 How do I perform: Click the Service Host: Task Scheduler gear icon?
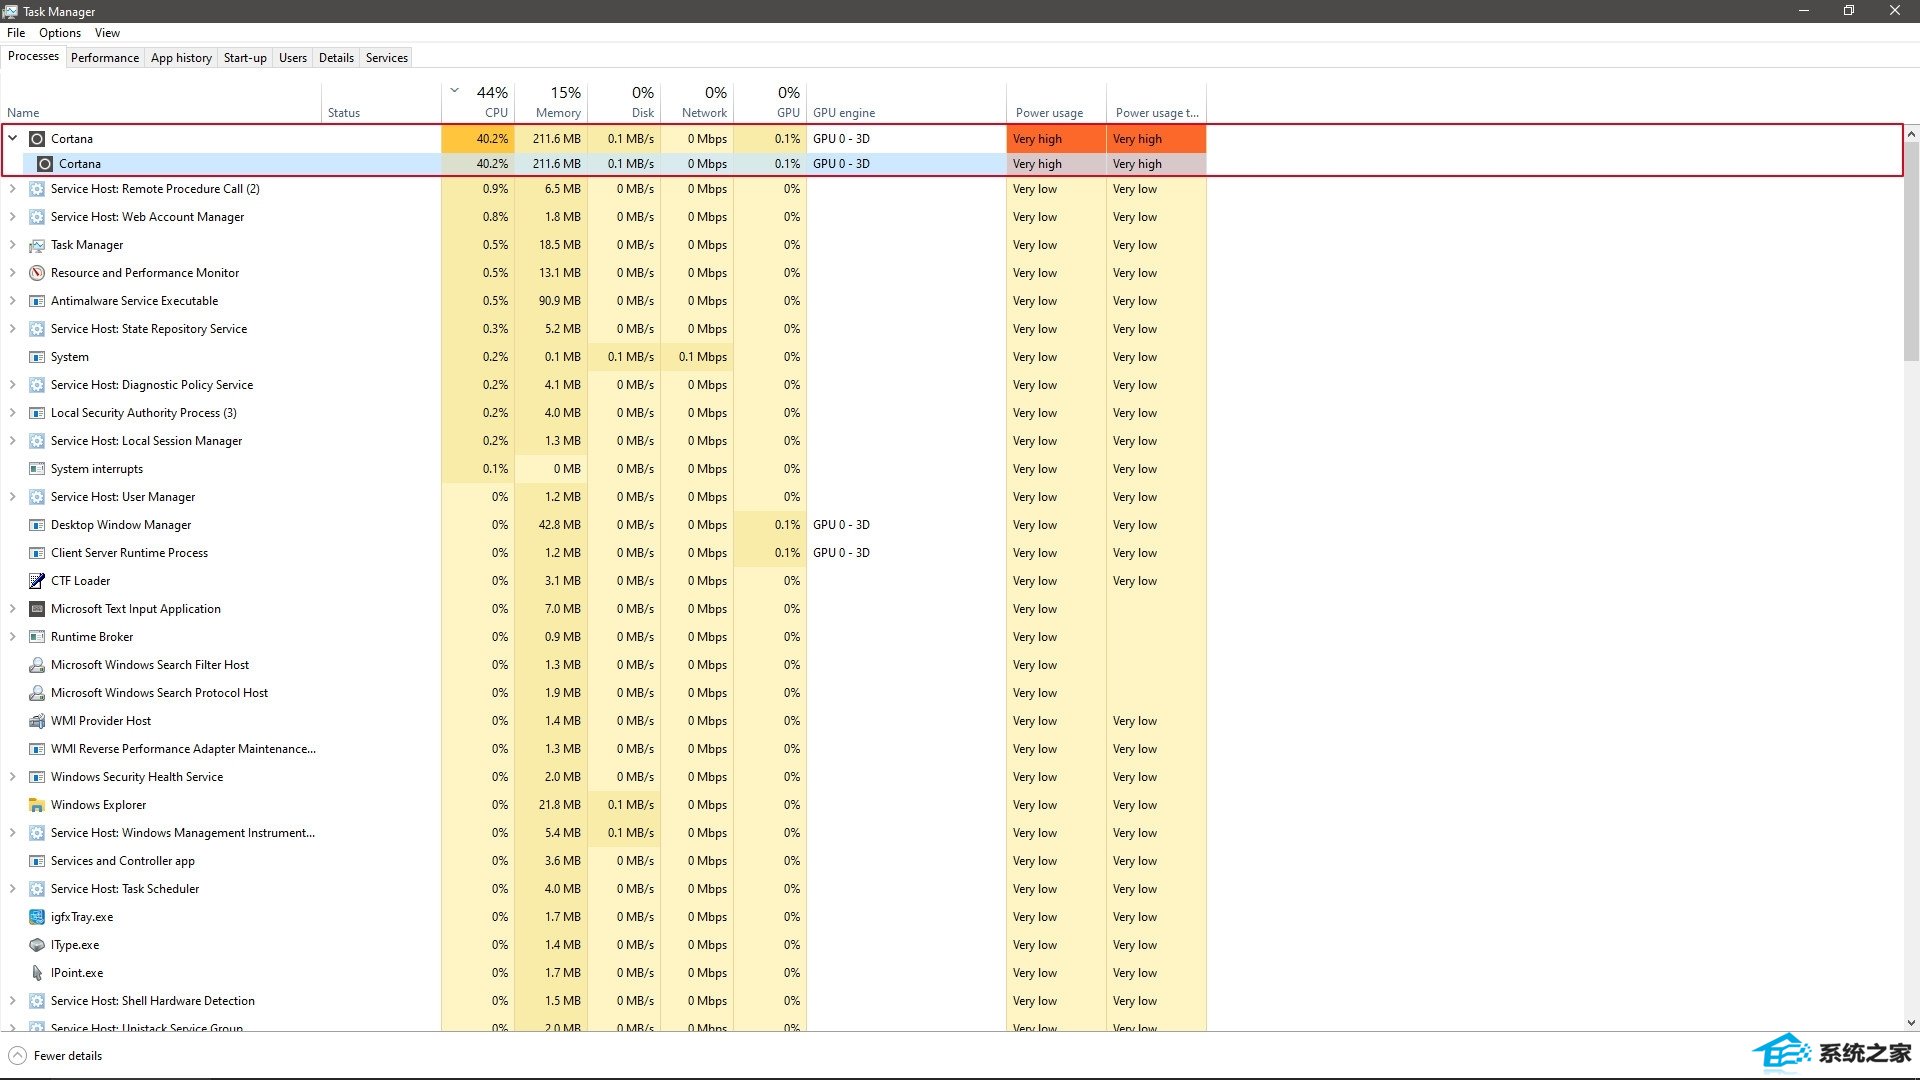(x=37, y=889)
